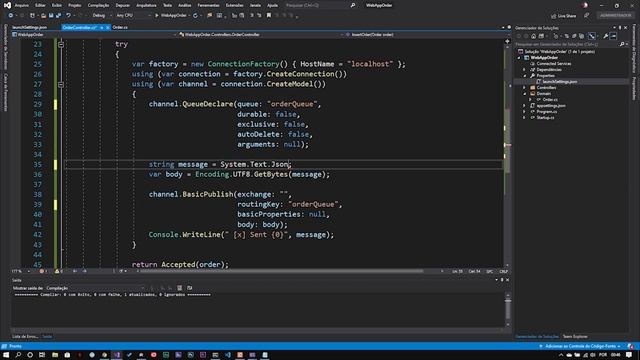Collapse the using block at line 27
Image resolution: width=640 pixels, height=360 pixels.
(x=61, y=84)
